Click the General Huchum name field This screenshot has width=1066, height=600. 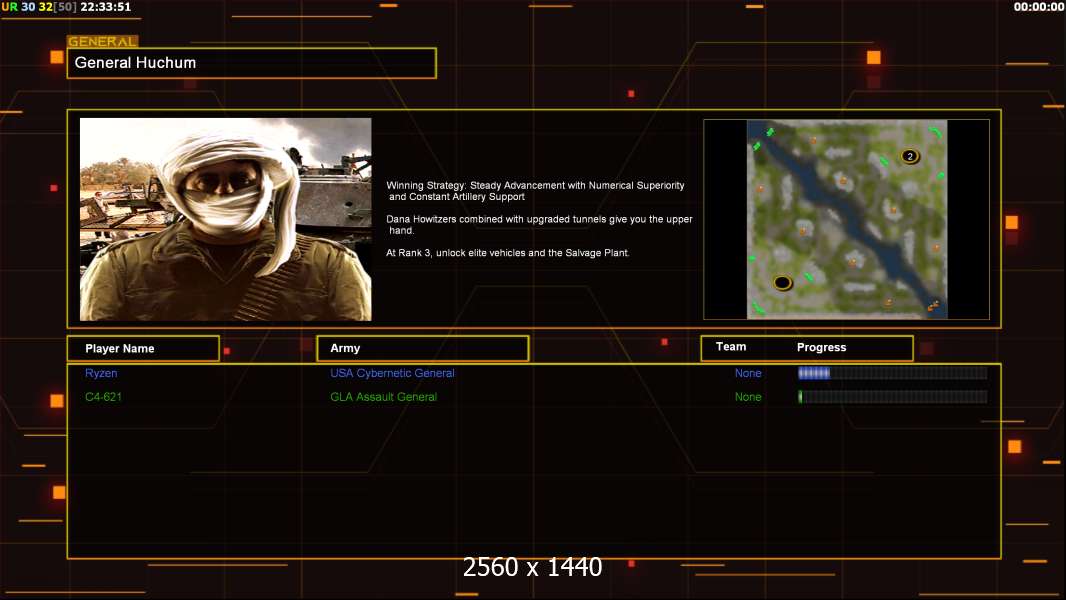point(251,63)
